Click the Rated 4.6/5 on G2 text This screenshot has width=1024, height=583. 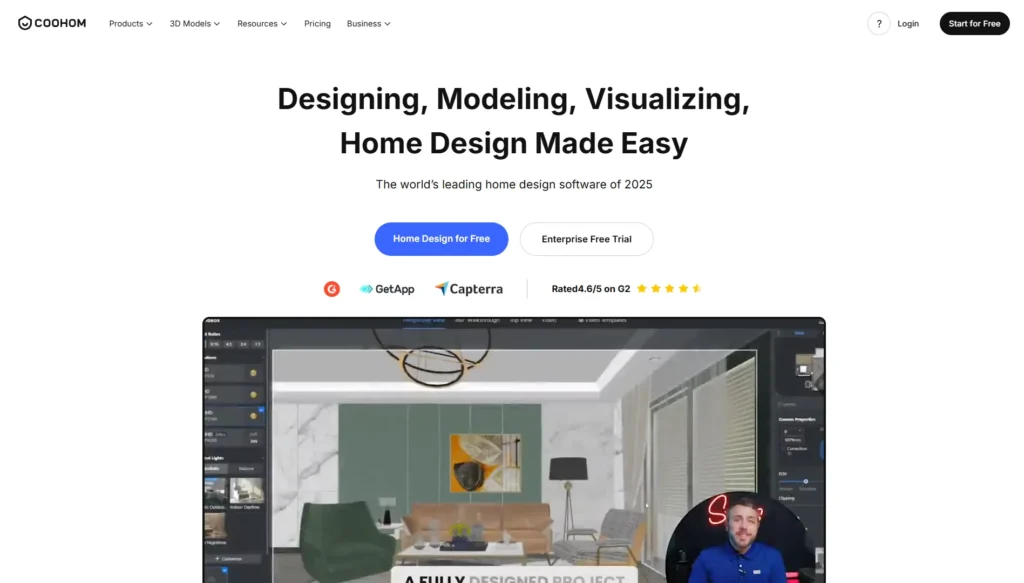(x=591, y=289)
